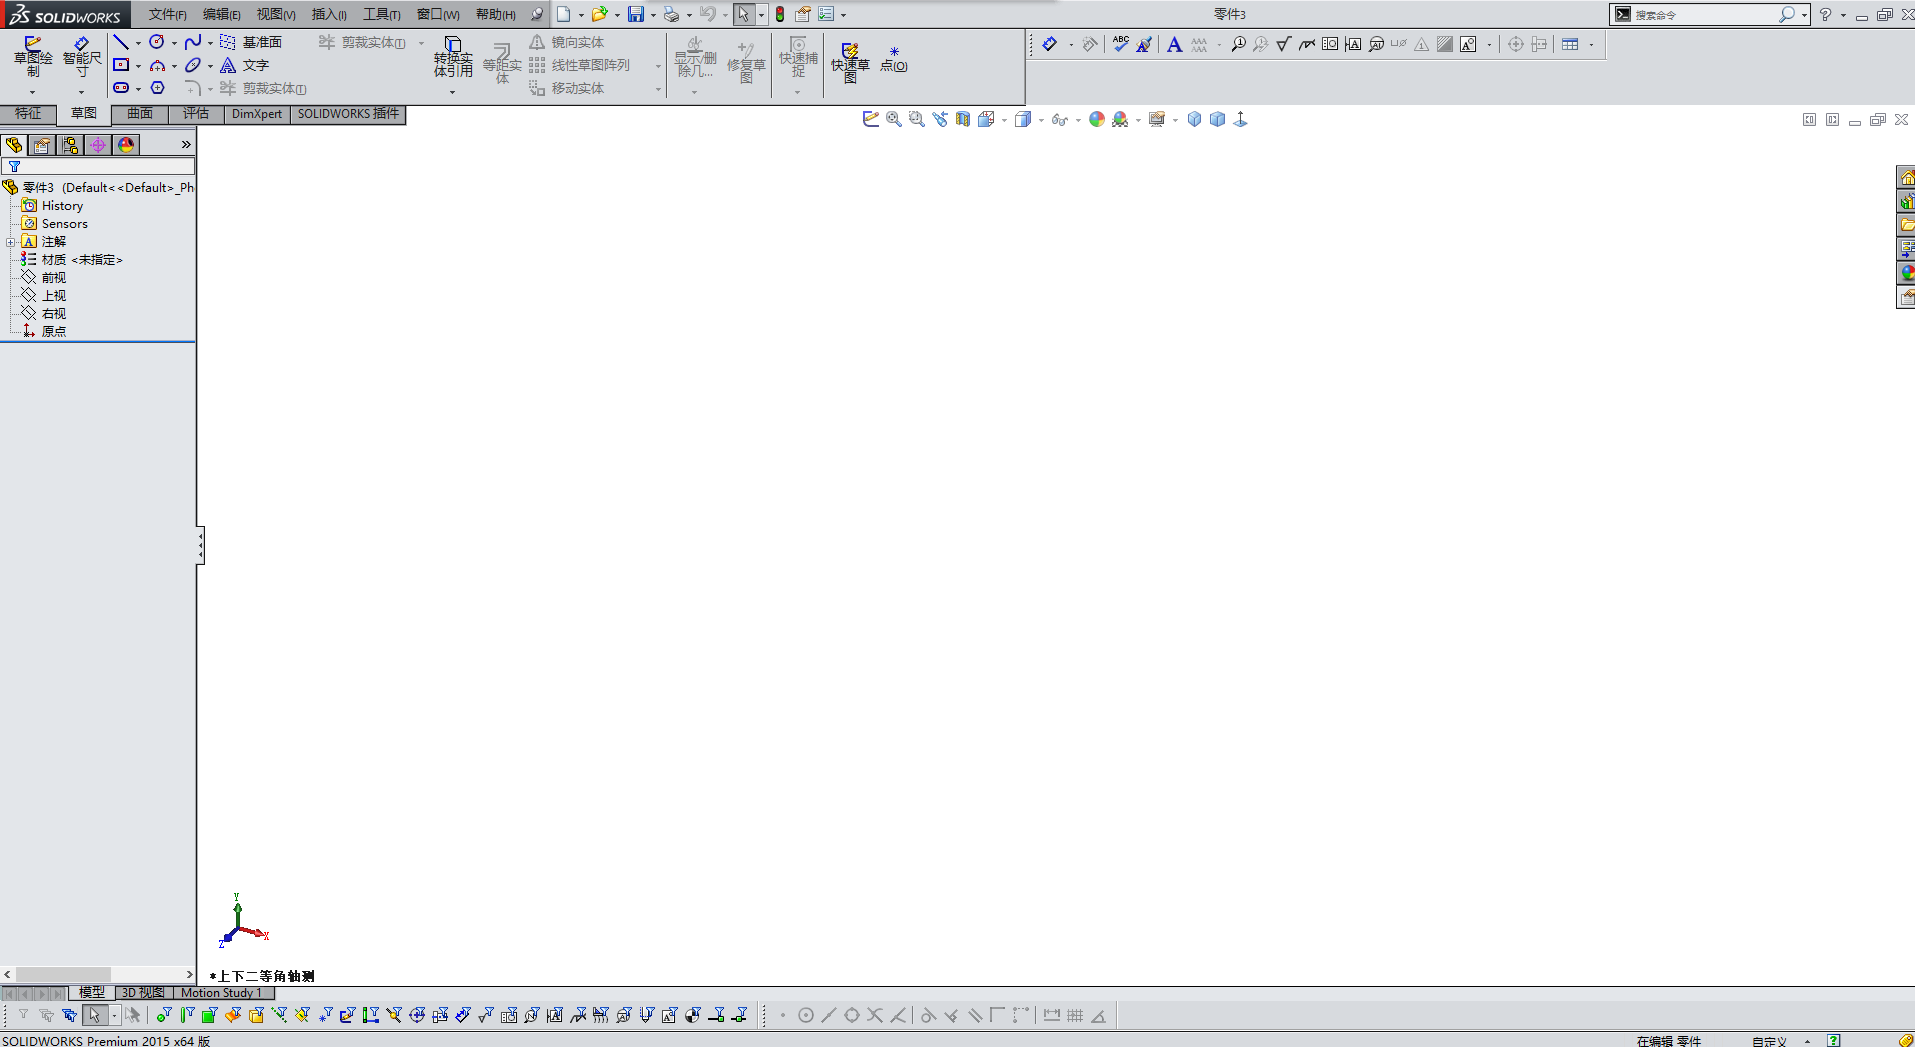Click the Section View icon
Viewport: 1915px width, 1047px height.
(963, 119)
